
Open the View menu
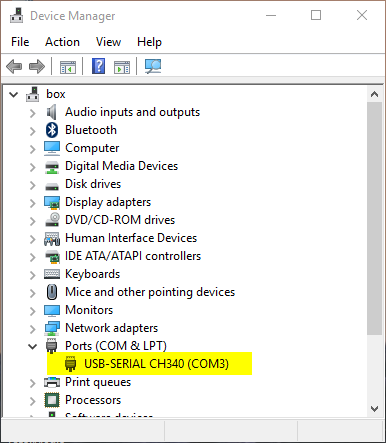pyautogui.click(x=108, y=42)
